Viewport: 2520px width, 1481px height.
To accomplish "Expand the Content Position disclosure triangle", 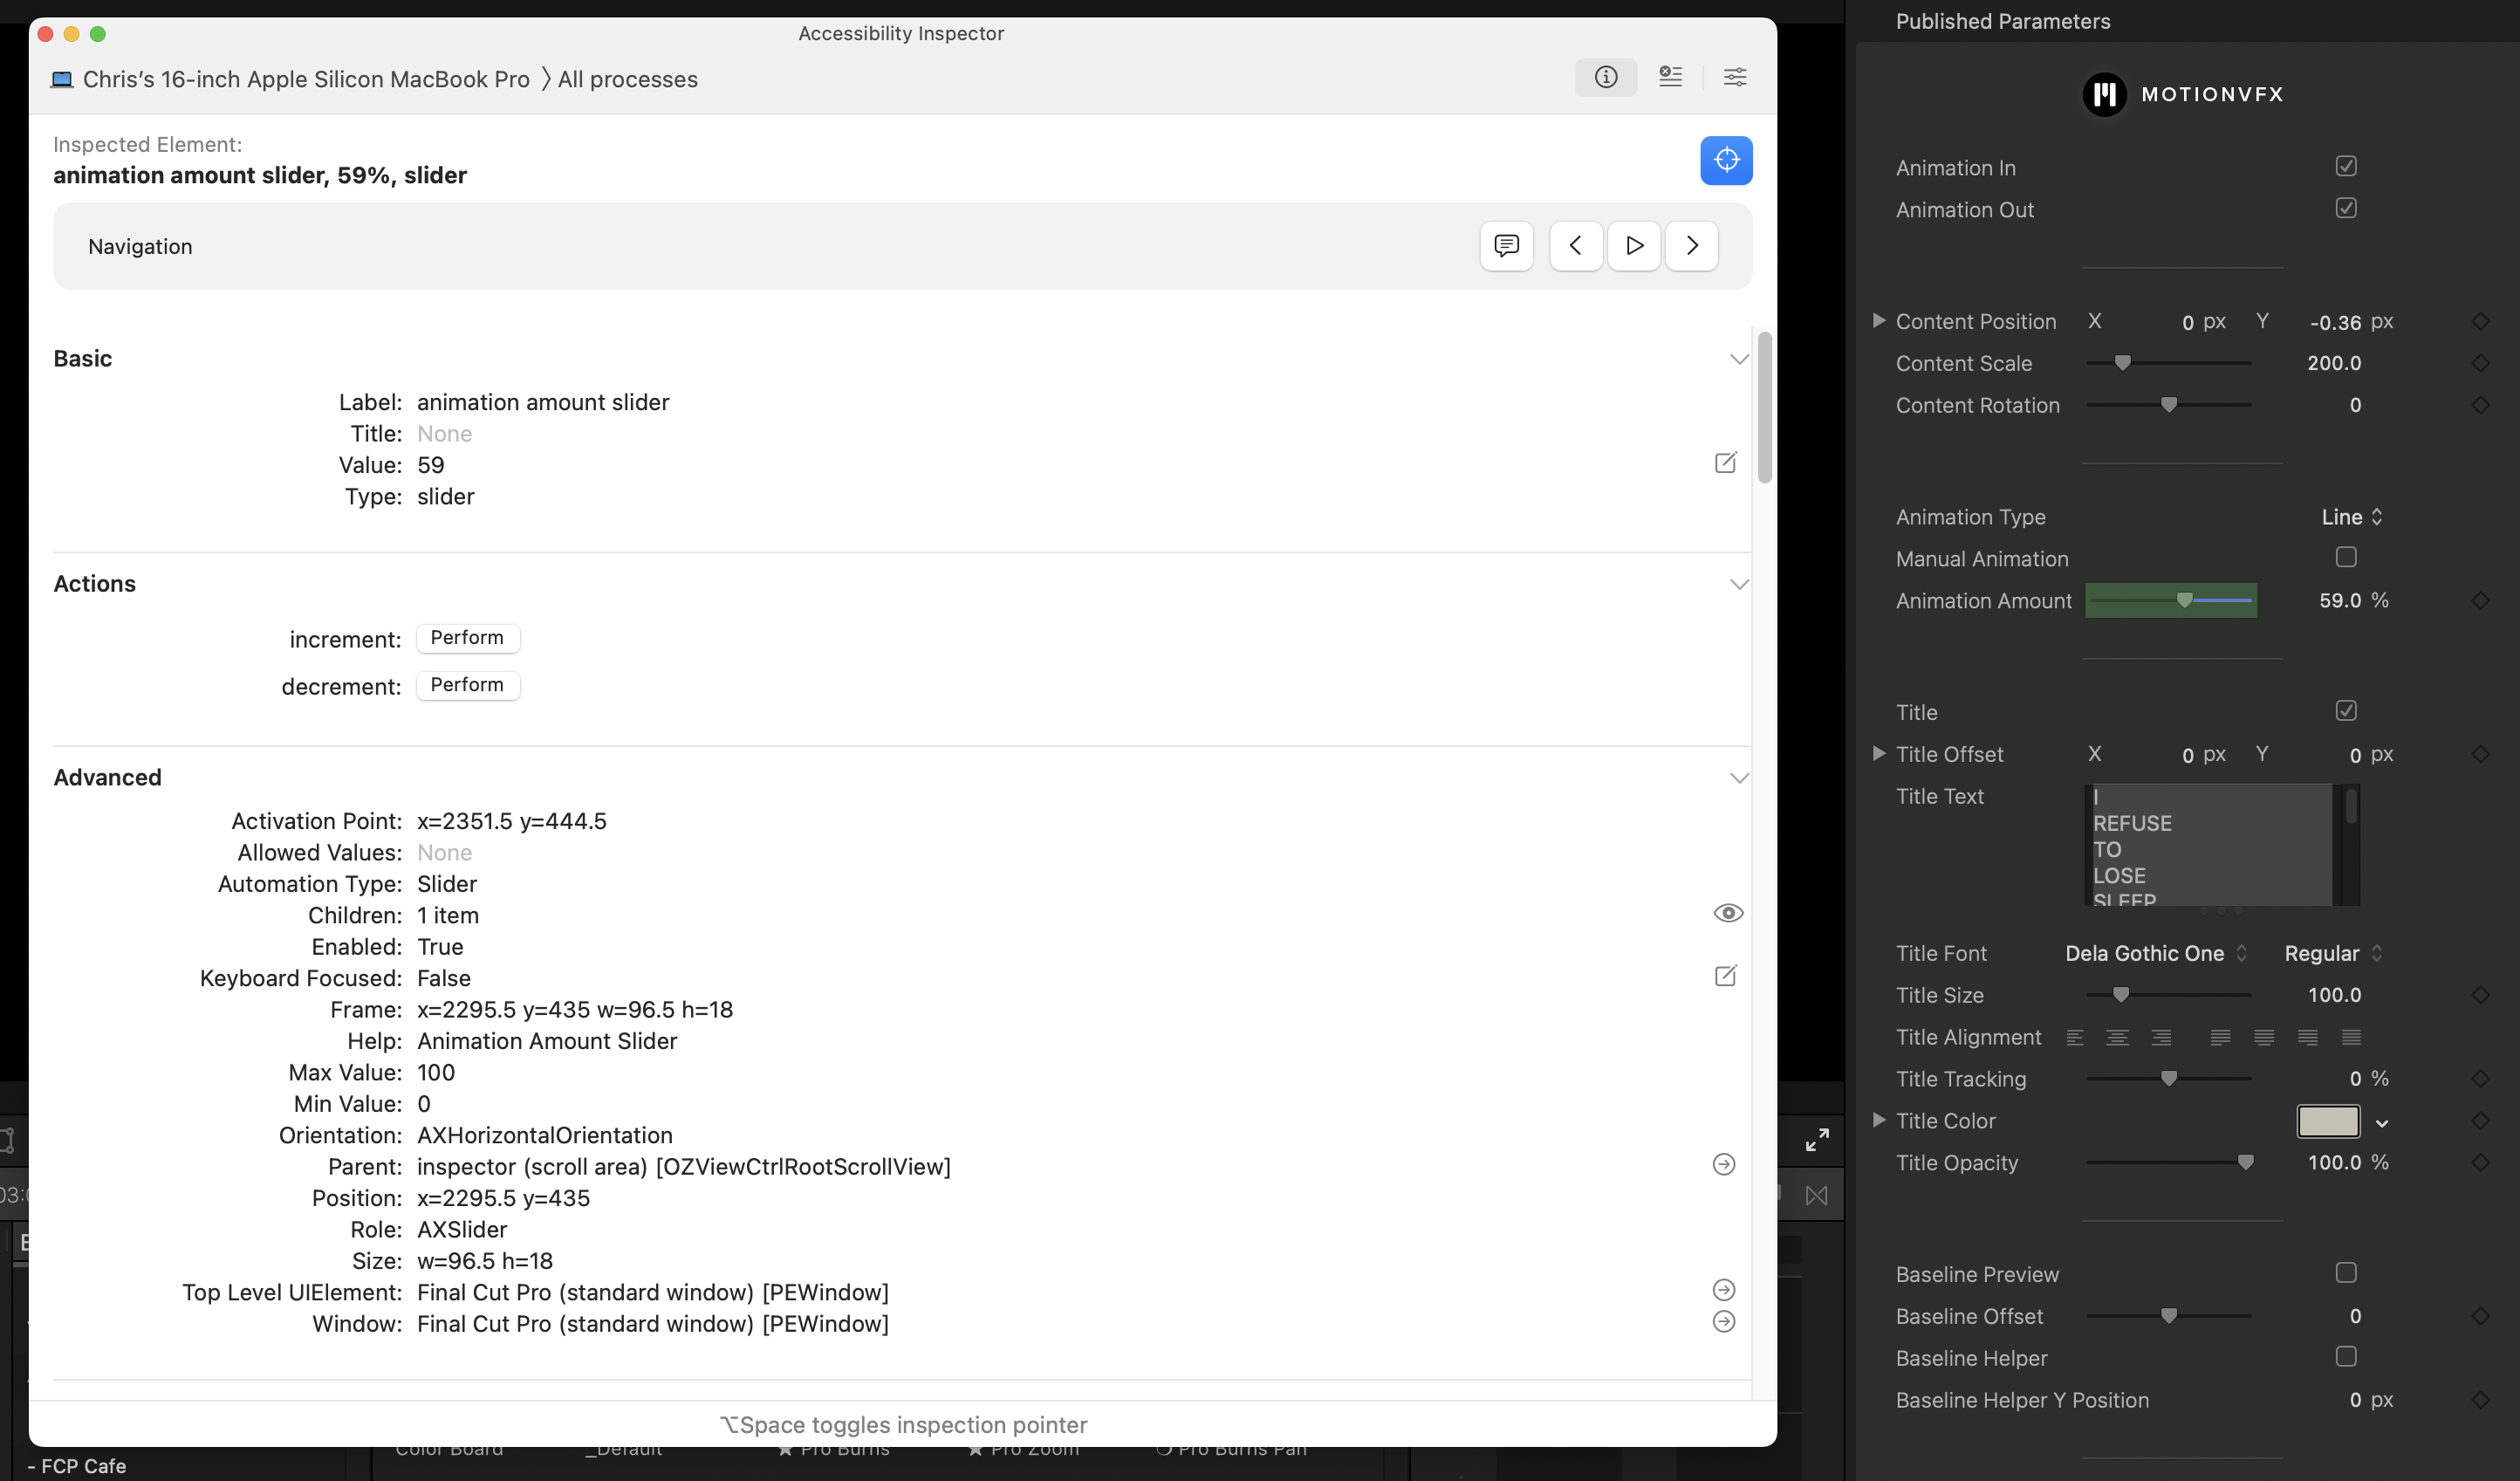I will (x=1879, y=321).
